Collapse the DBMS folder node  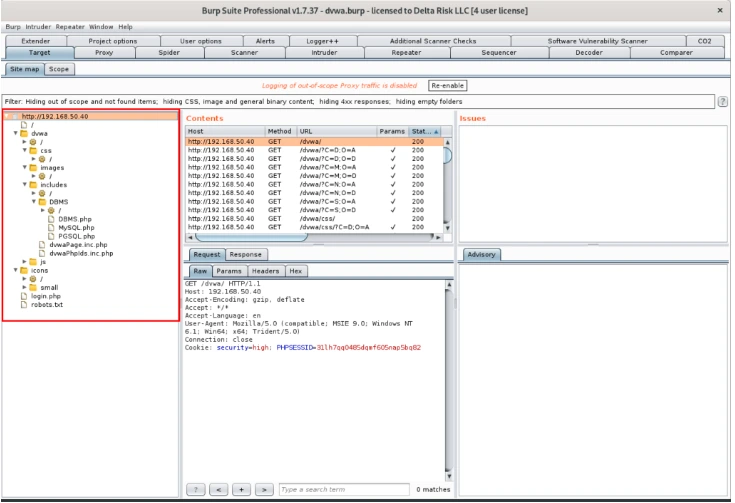(x=34, y=202)
